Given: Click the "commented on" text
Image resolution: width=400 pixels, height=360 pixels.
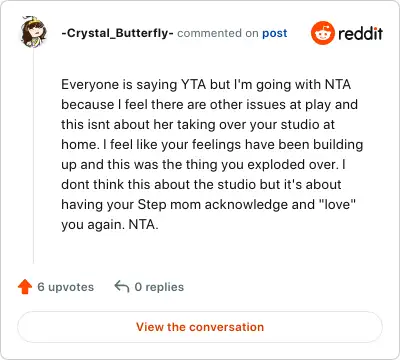Looking at the screenshot, I should click(x=218, y=33).
